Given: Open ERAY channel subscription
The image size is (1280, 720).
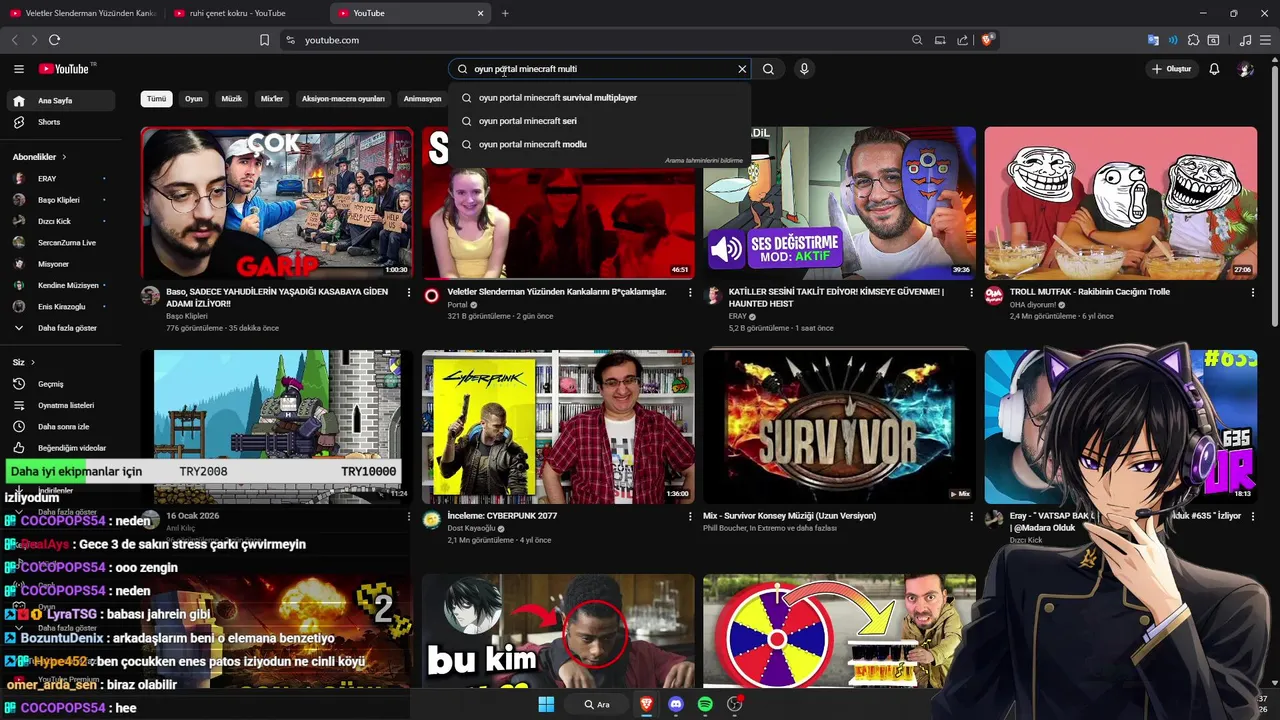Looking at the screenshot, I should 60,178.
